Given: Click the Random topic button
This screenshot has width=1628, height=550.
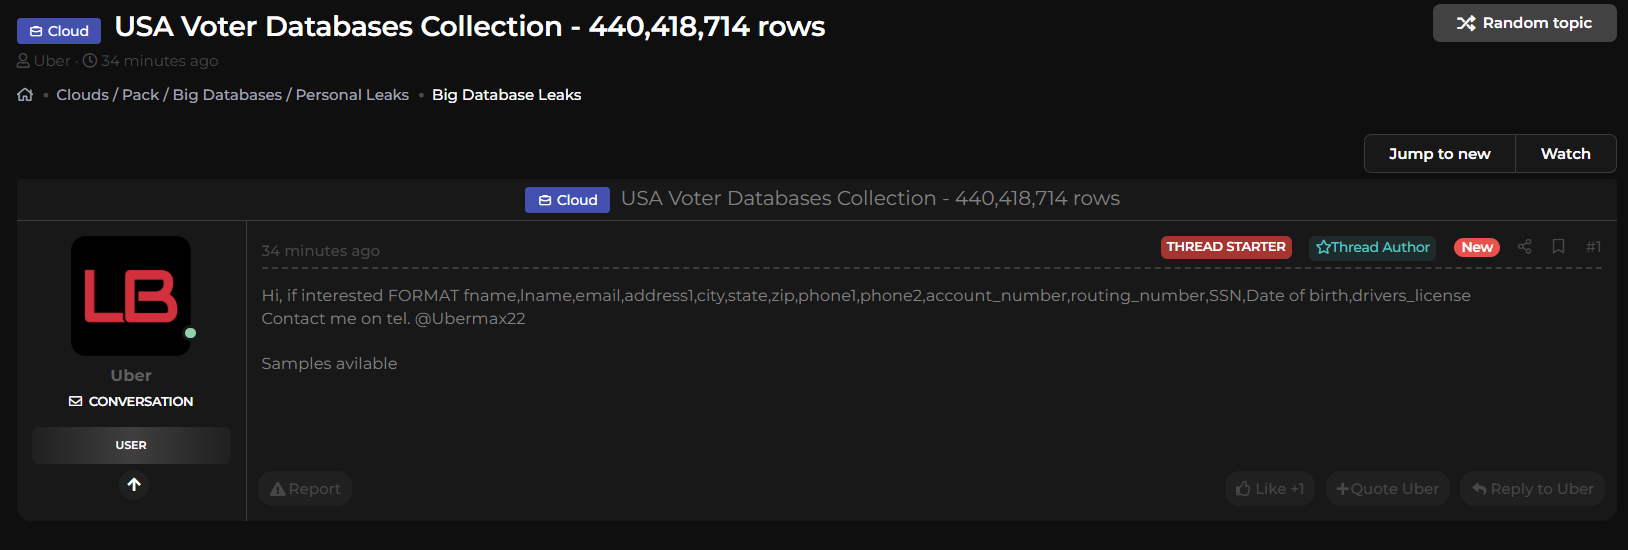Looking at the screenshot, I should [x=1524, y=23].
